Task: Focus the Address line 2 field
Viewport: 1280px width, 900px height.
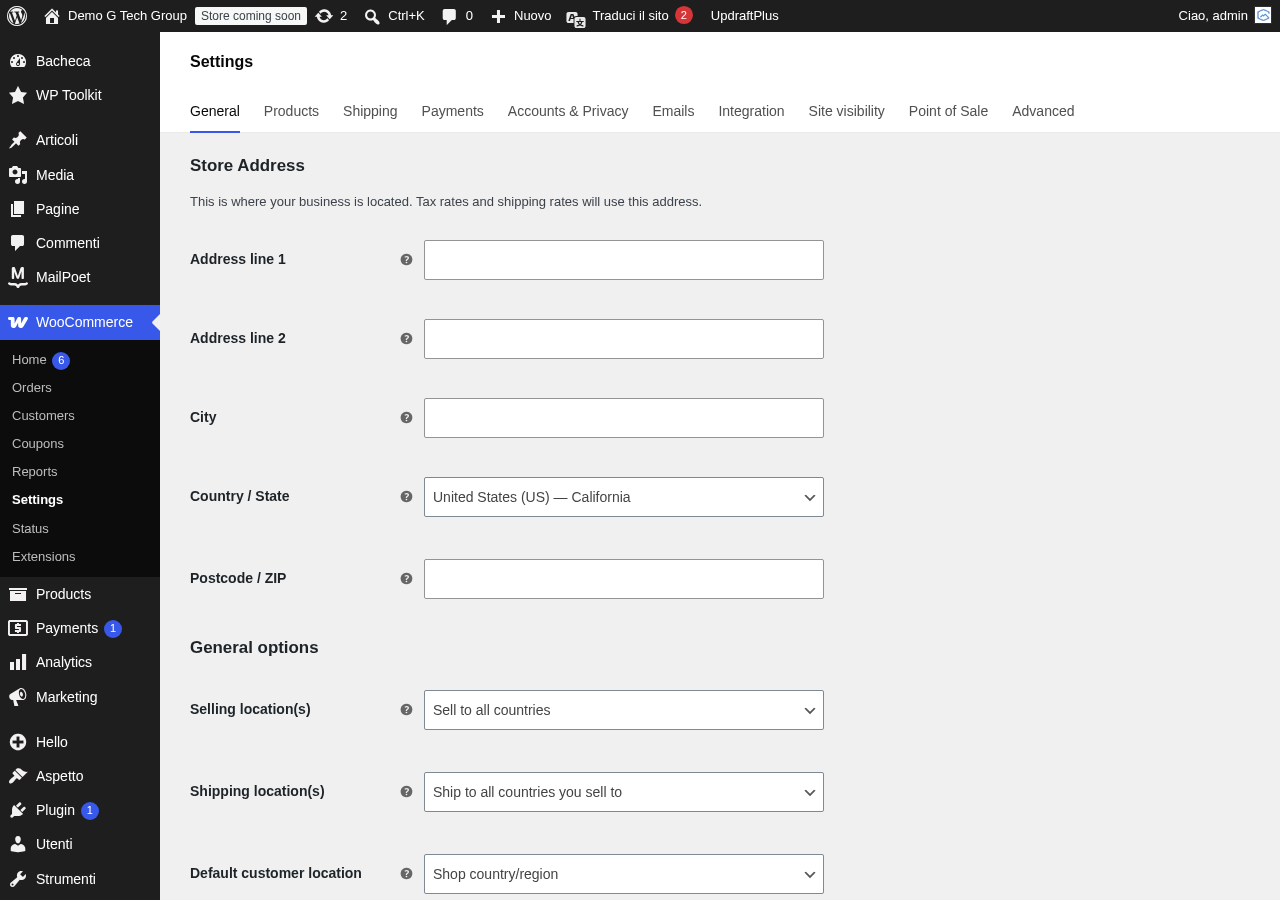Action: point(624,339)
